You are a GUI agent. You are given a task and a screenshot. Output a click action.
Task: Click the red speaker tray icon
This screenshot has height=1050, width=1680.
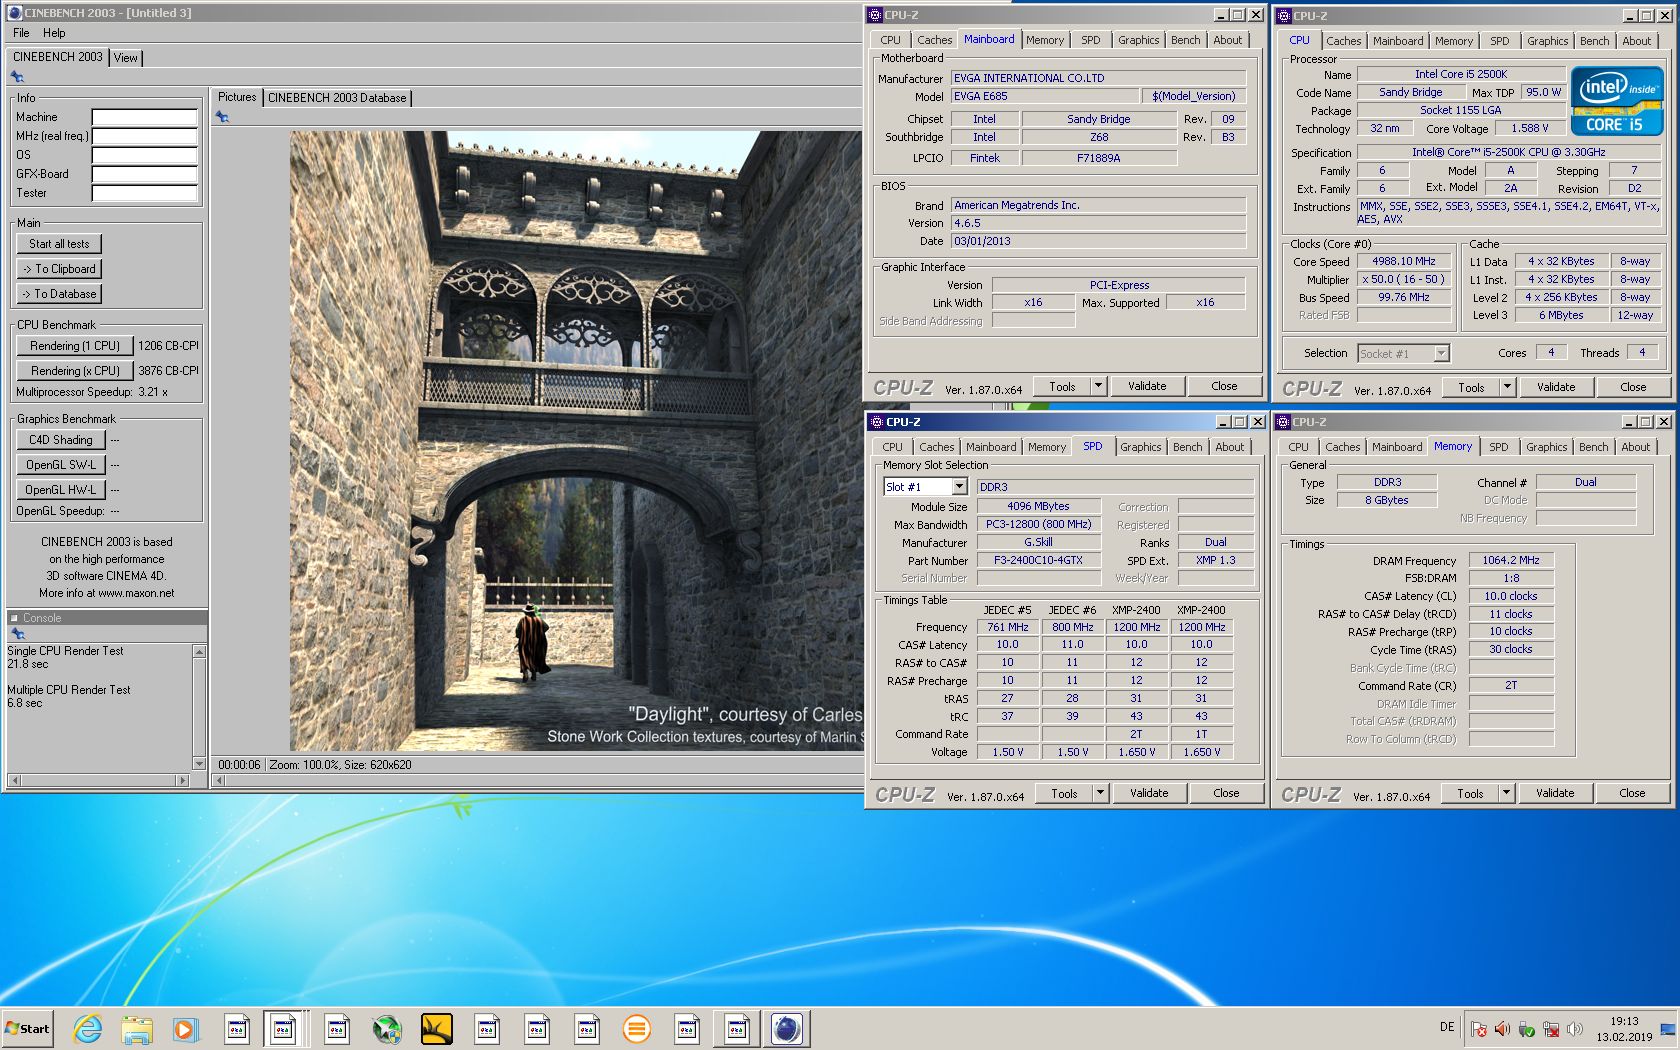coord(1502,1029)
